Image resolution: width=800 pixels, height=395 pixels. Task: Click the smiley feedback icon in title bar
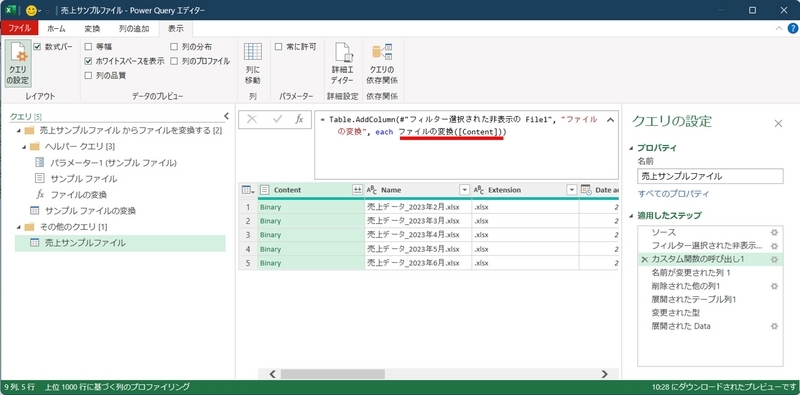[x=31, y=10]
